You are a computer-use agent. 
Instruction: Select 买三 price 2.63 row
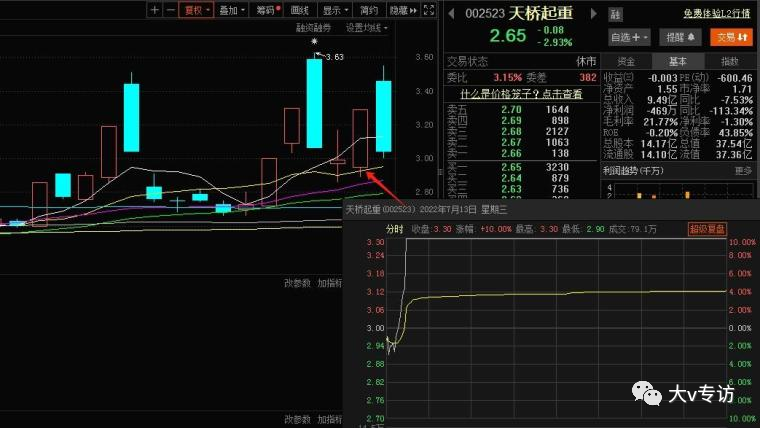pos(522,189)
